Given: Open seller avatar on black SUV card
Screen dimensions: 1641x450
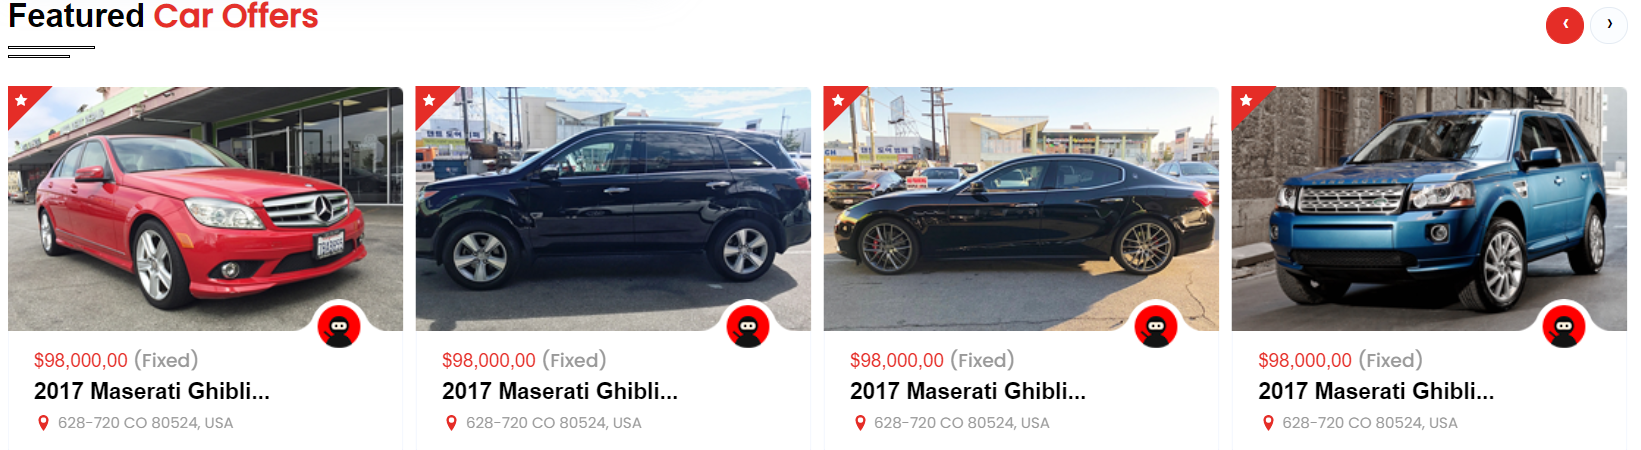Looking at the screenshot, I should (x=747, y=327).
